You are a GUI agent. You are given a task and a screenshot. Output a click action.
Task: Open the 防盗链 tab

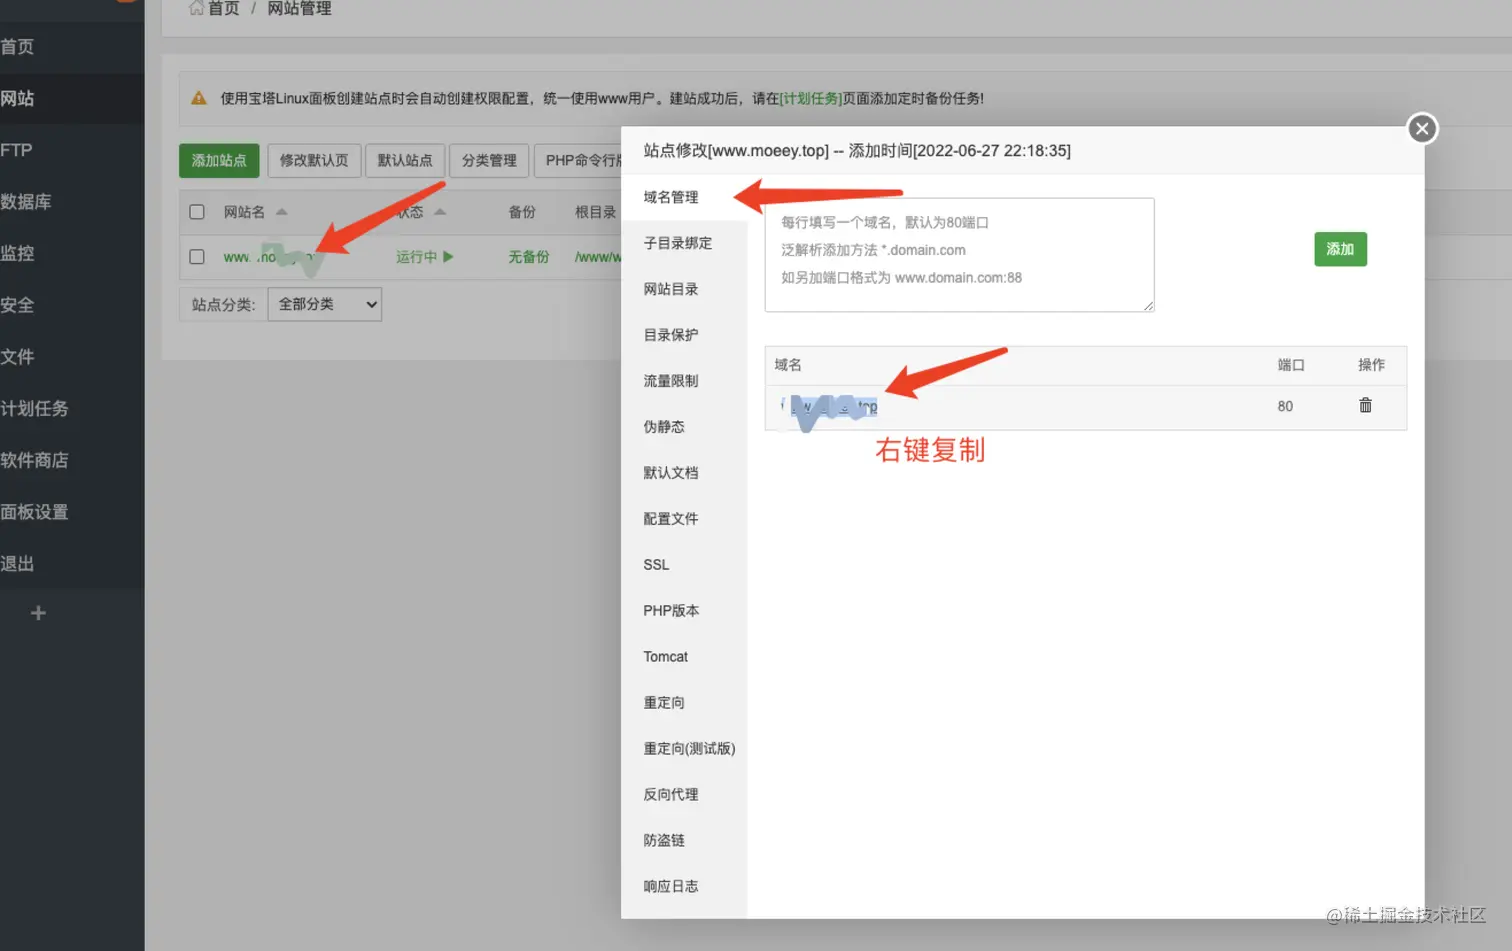pyautogui.click(x=664, y=841)
